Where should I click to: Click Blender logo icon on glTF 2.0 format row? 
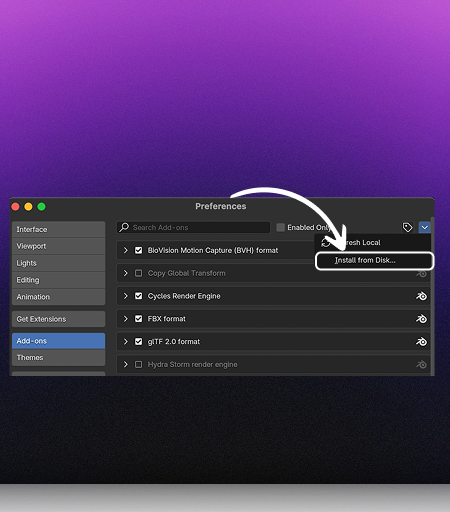point(421,342)
